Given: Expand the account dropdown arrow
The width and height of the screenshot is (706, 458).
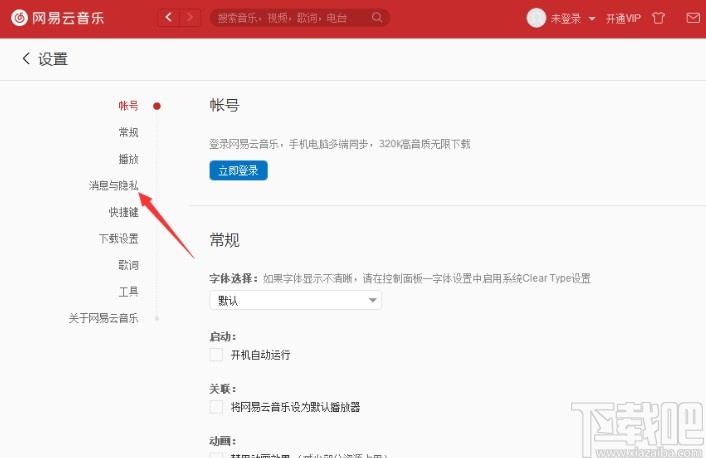Looking at the screenshot, I should (x=592, y=19).
